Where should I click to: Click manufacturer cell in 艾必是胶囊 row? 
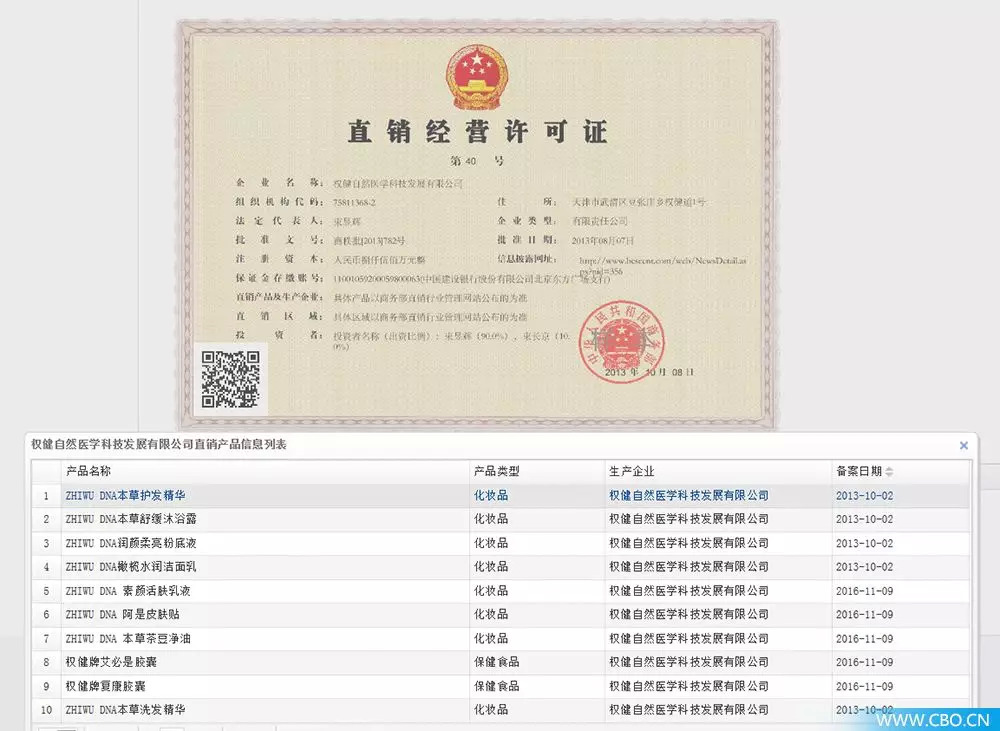pos(689,662)
